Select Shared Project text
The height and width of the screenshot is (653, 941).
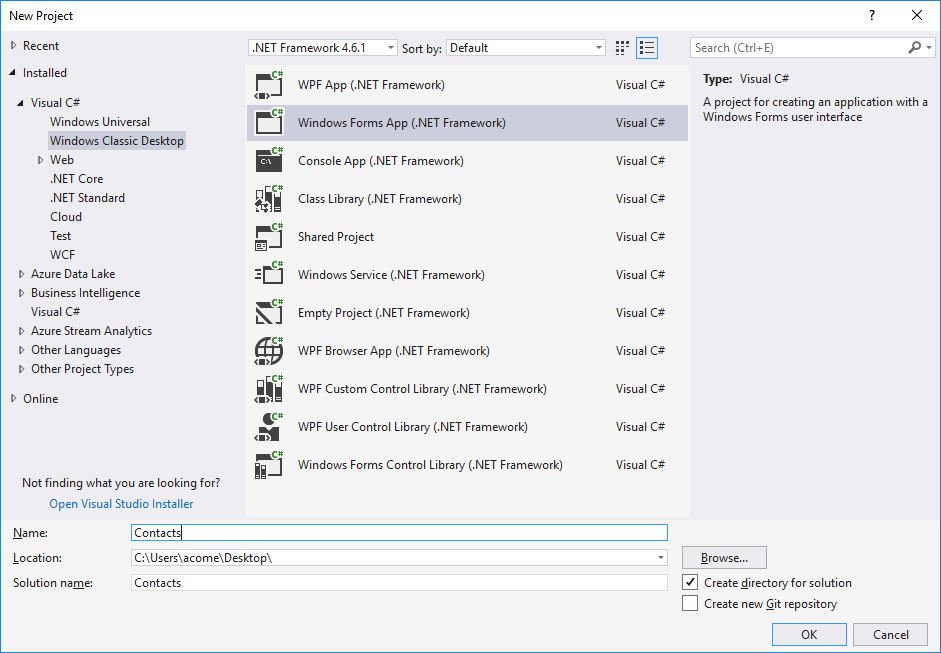(335, 237)
